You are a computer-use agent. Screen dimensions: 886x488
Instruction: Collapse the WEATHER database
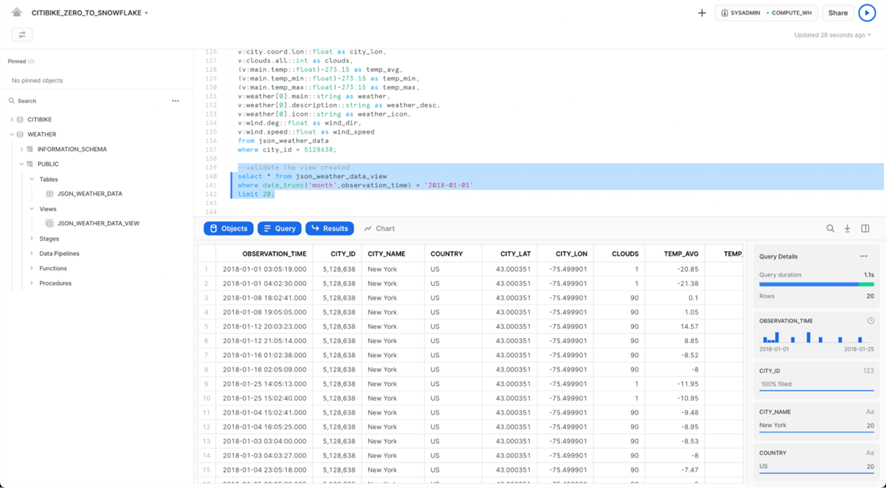coord(12,134)
